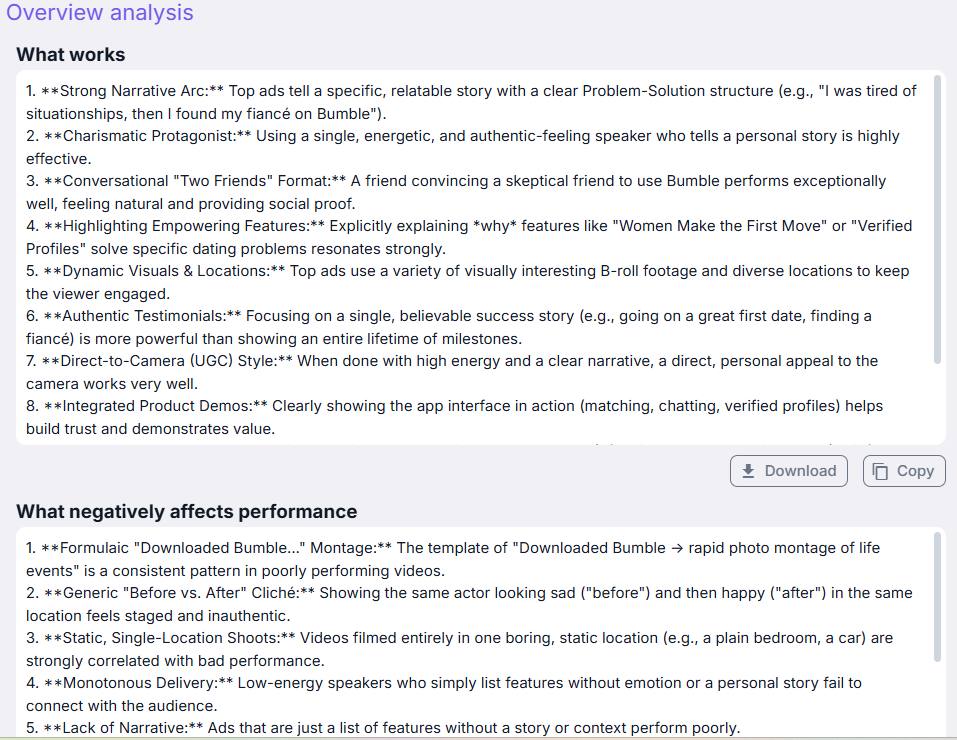Screen dimensions: 957x740
Task: Click the download arrow icon
Action: coord(748,471)
